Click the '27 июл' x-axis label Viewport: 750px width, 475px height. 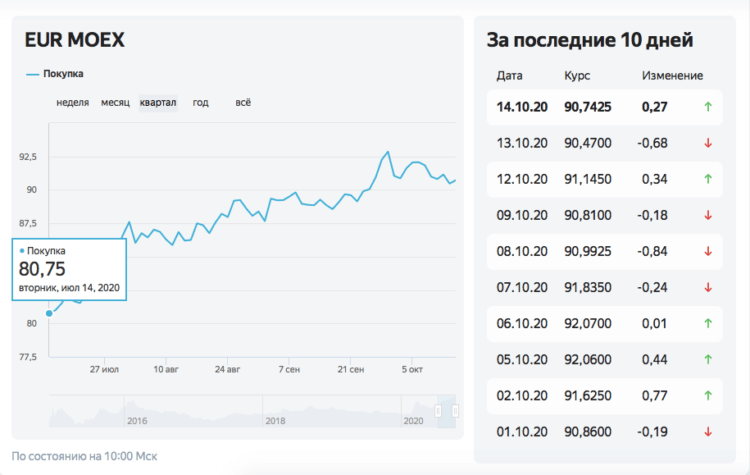pos(104,369)
